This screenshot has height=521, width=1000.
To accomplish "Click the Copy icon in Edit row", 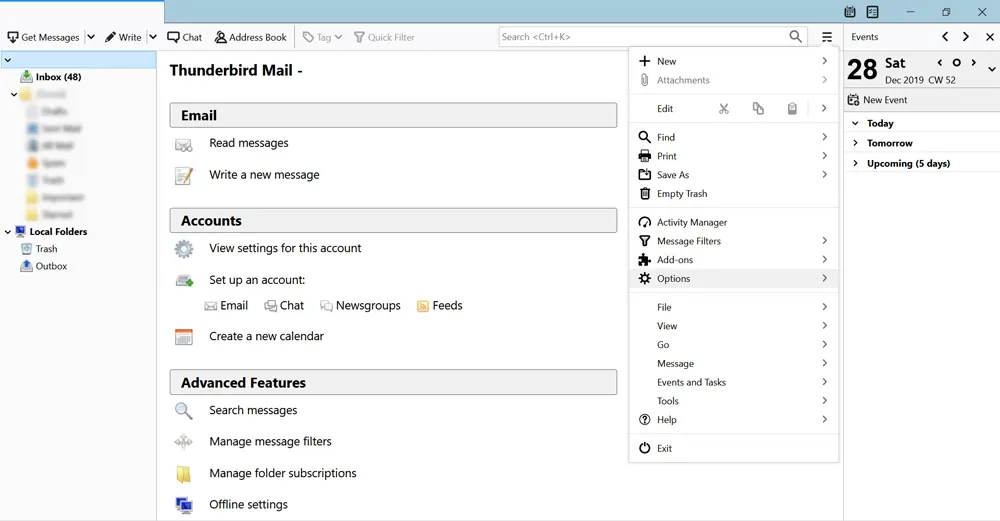I will [758, 108].
